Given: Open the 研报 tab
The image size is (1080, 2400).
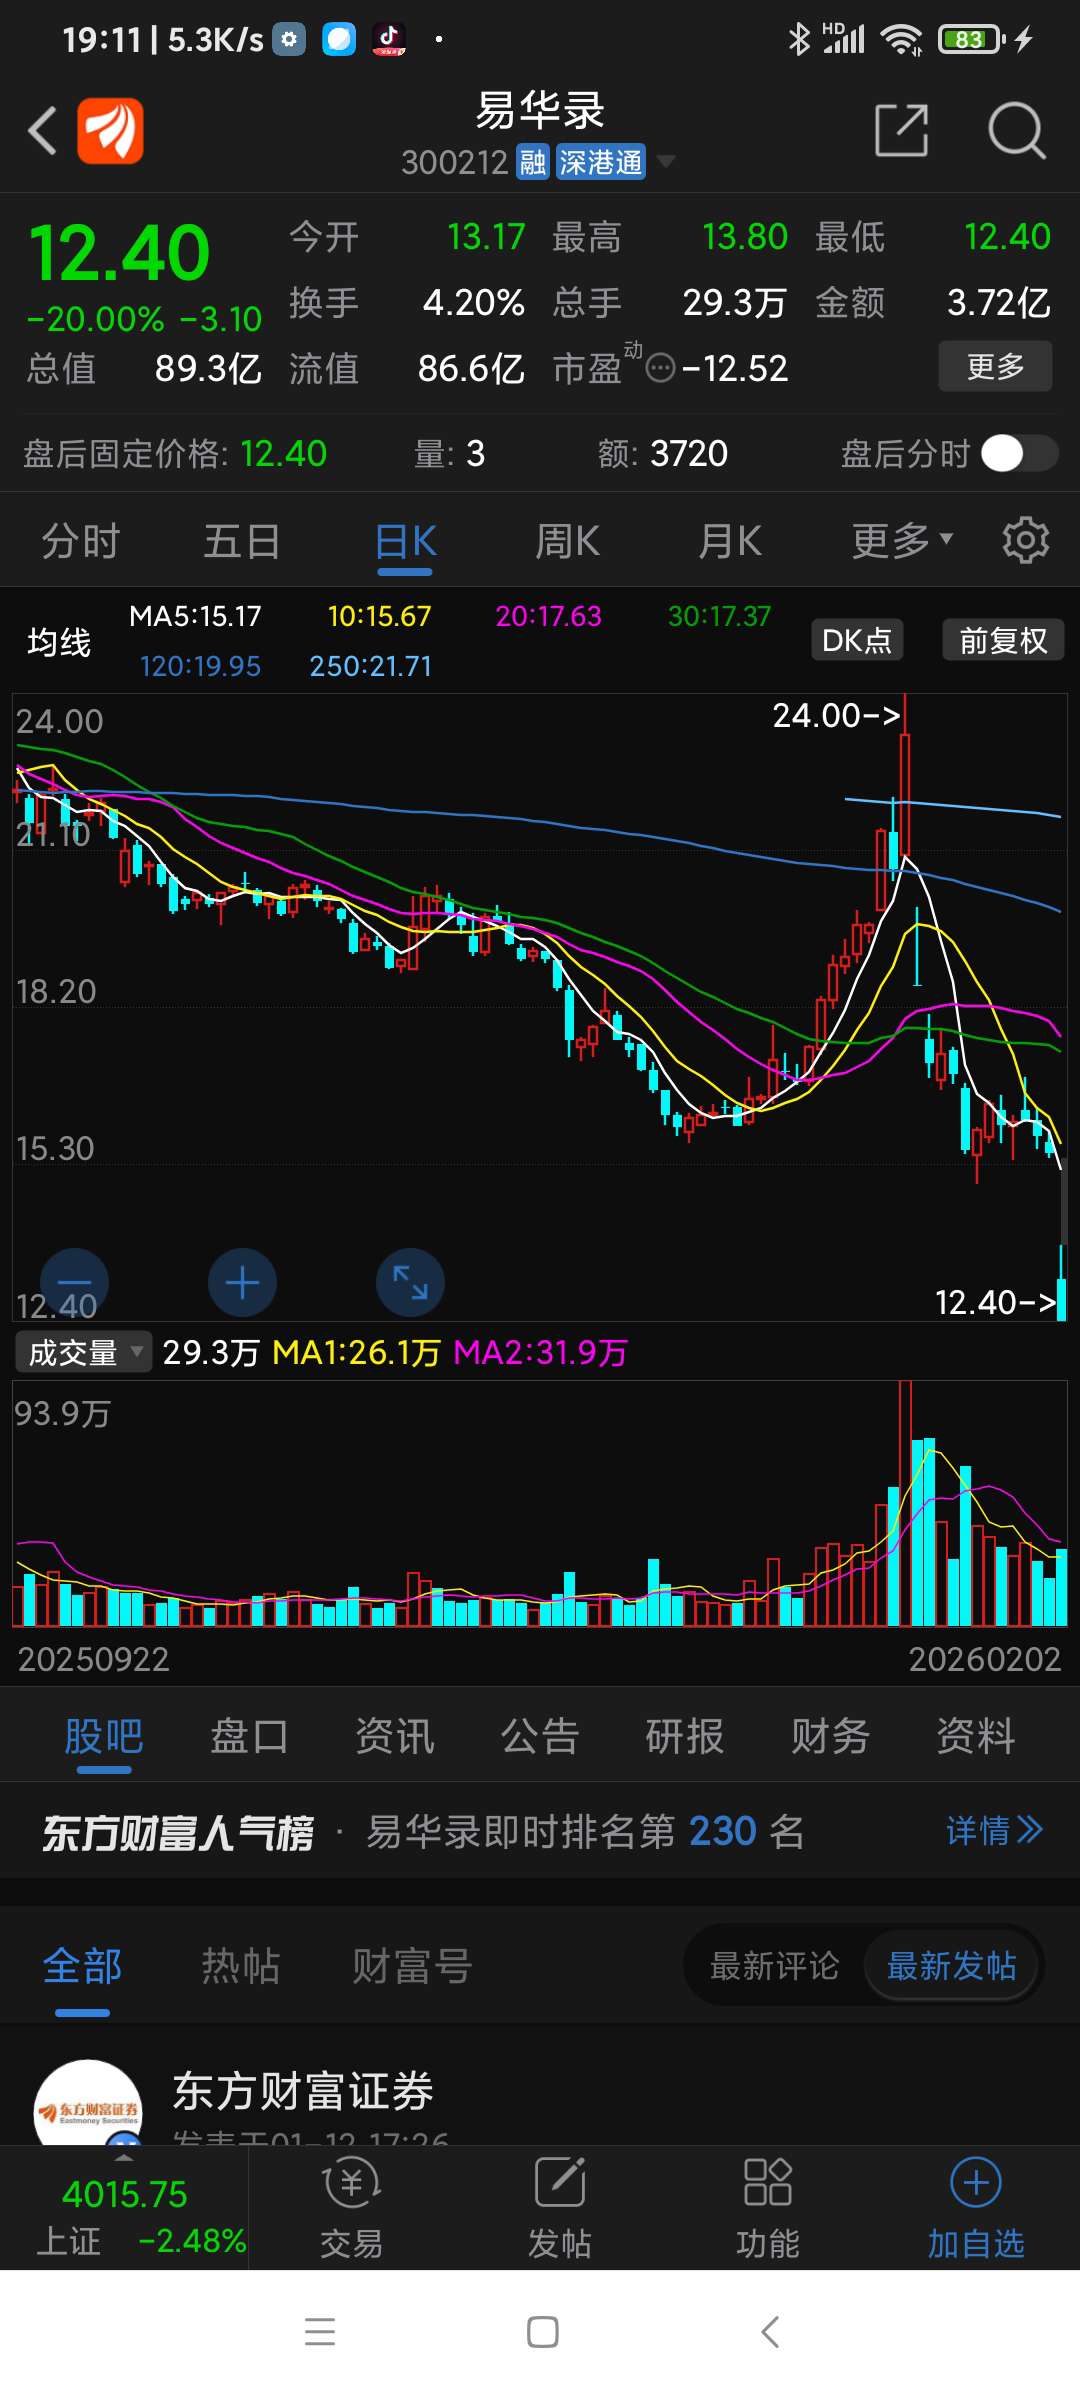Looking at the screenshot, I should [x=685, y=1737].
